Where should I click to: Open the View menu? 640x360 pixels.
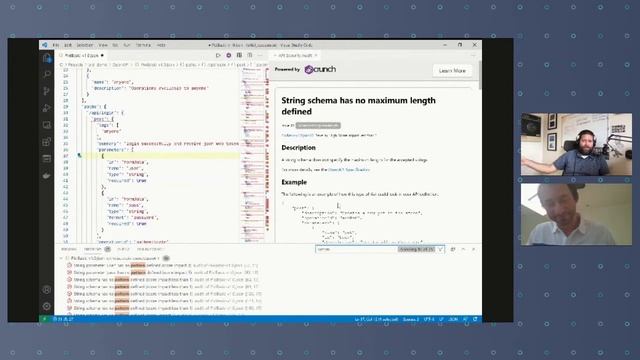pos(103,45)
